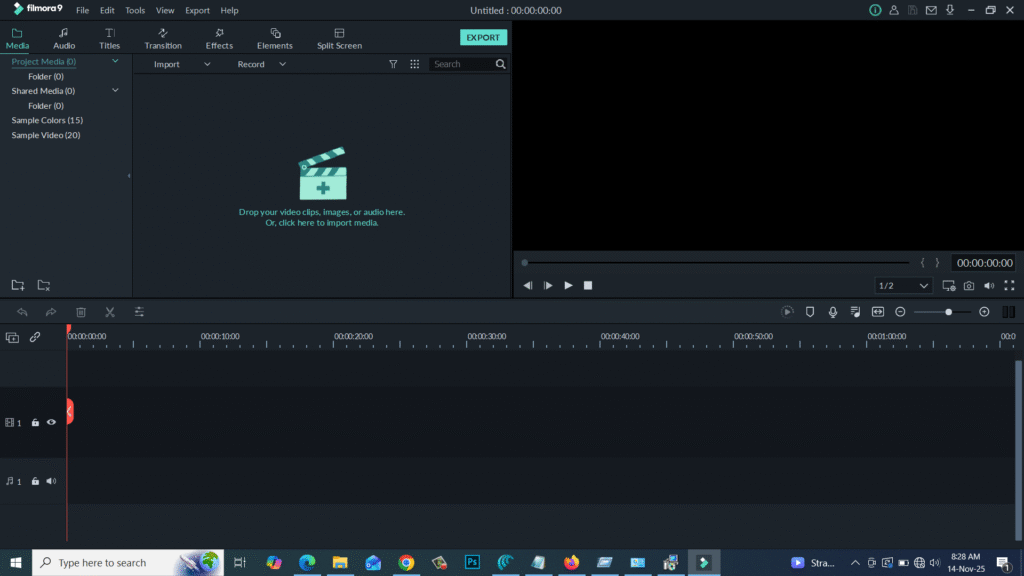Screen dimensions: 1024x576
Task: Enter fullscreen preview mode
Action: pyautogui.click(x=1011, y=285)
